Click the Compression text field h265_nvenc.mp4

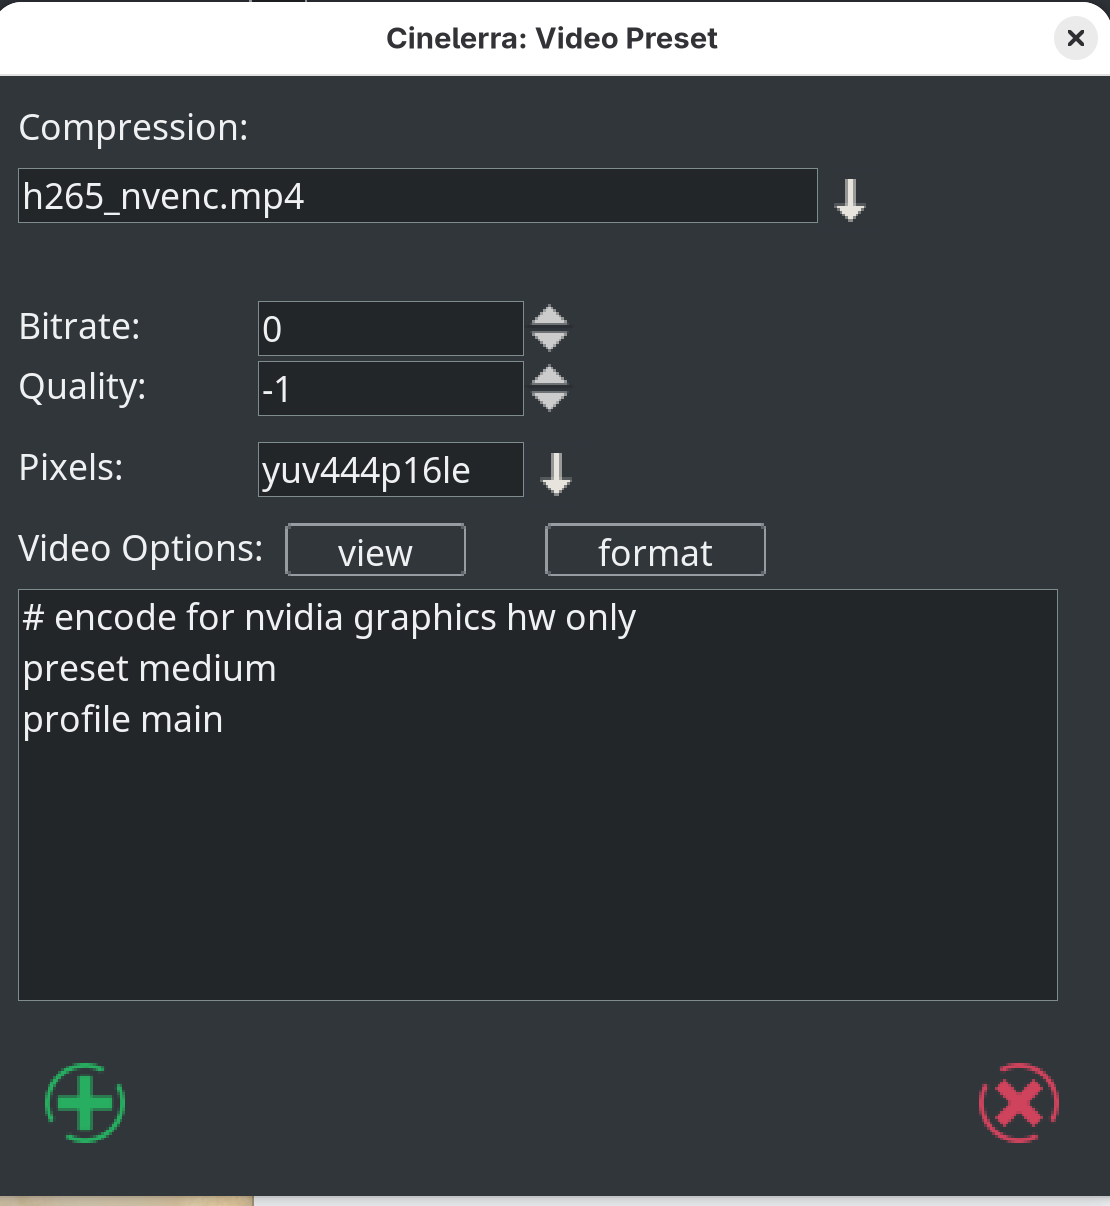click(x=417, y=196)
